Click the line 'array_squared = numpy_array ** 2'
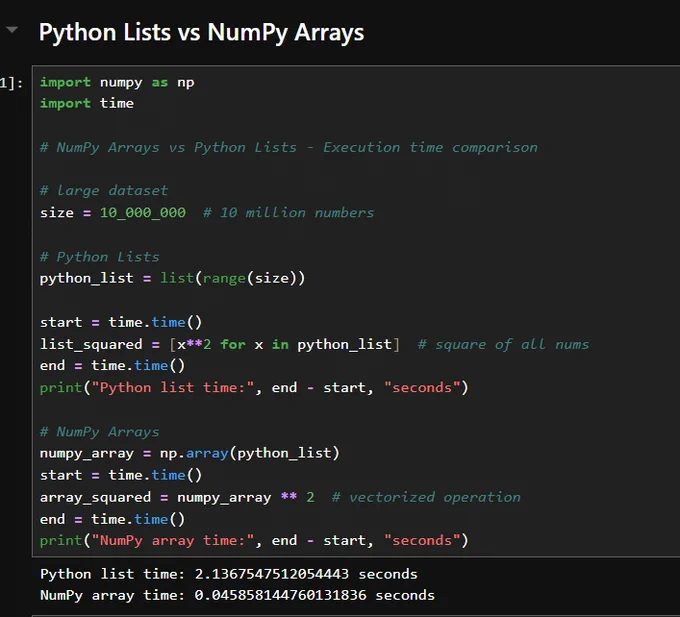Image resolution: width=680 pixels, height=617 pixels. [177, 497]
